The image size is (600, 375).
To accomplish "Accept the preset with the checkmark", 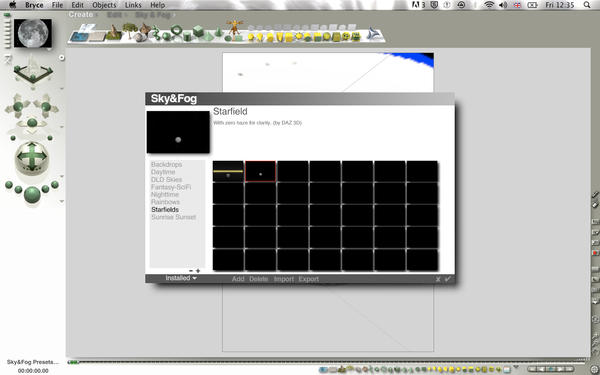I will click(448, 279).
